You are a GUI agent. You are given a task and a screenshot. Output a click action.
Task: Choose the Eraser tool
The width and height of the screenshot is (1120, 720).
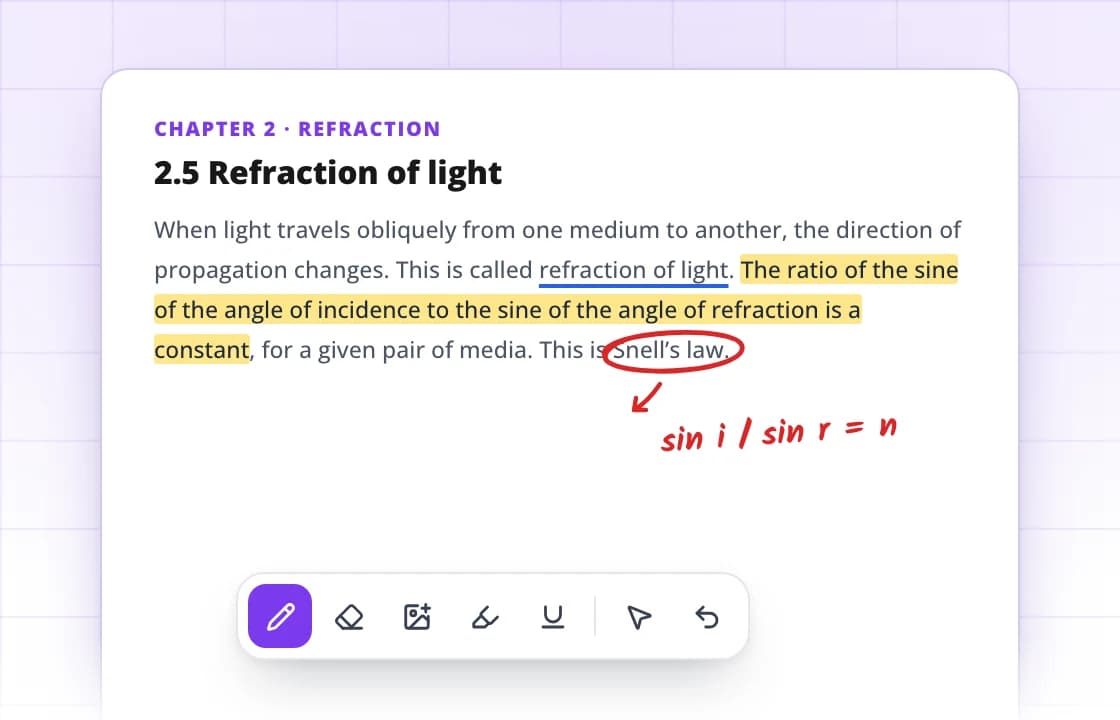349,616
